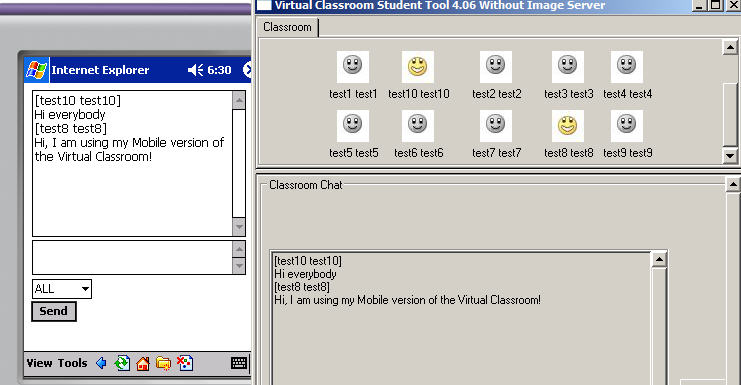Open Favorites folder icon
Image resolution: width=741 pixels, height=385 pixels.
coord(164,363)
